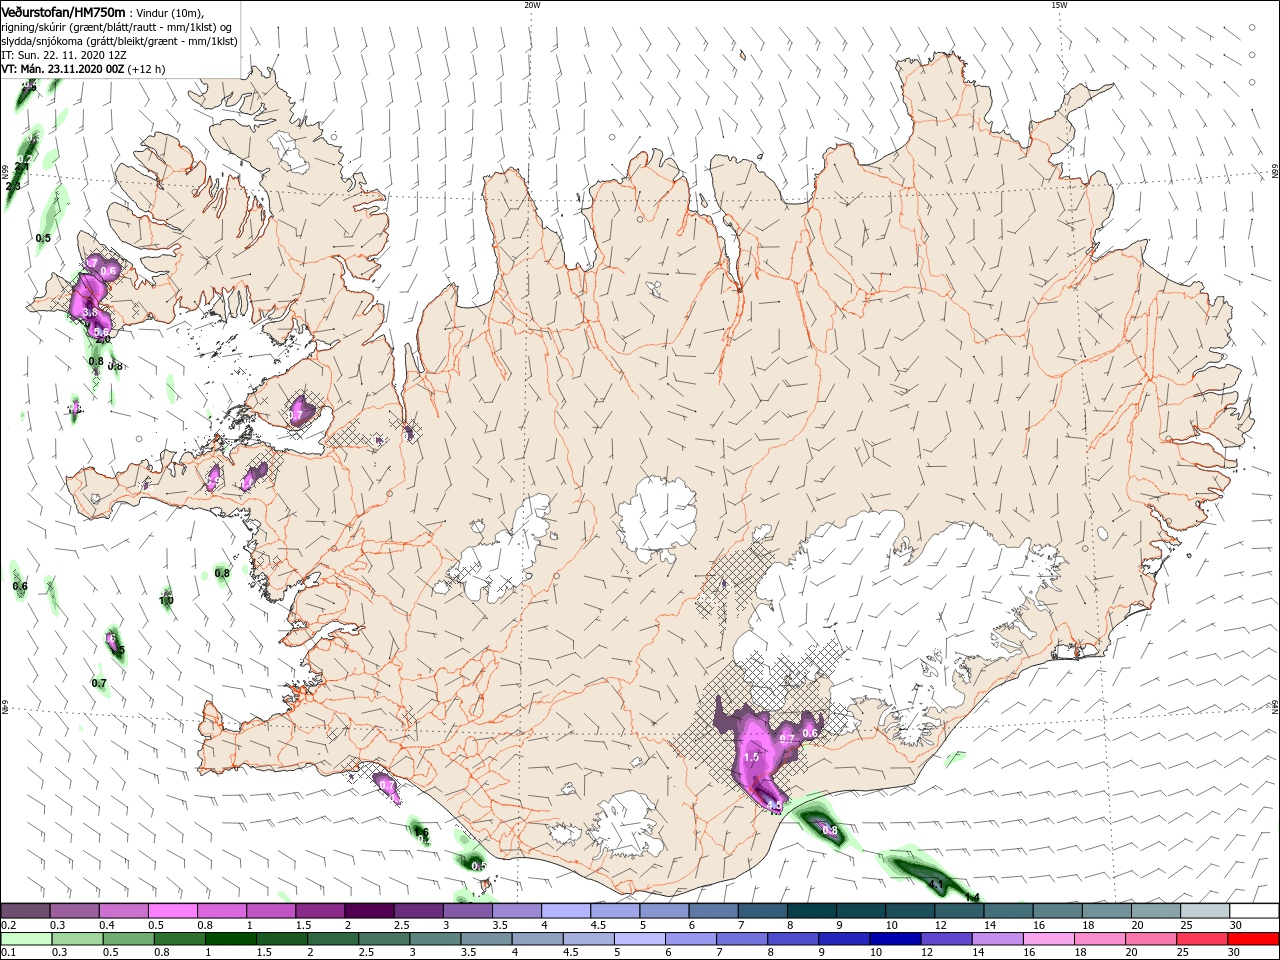This screenshot has height=960, width=1280.
Task: Select the violet 12 swatch in the lower legend row
Action: point(946,939)
